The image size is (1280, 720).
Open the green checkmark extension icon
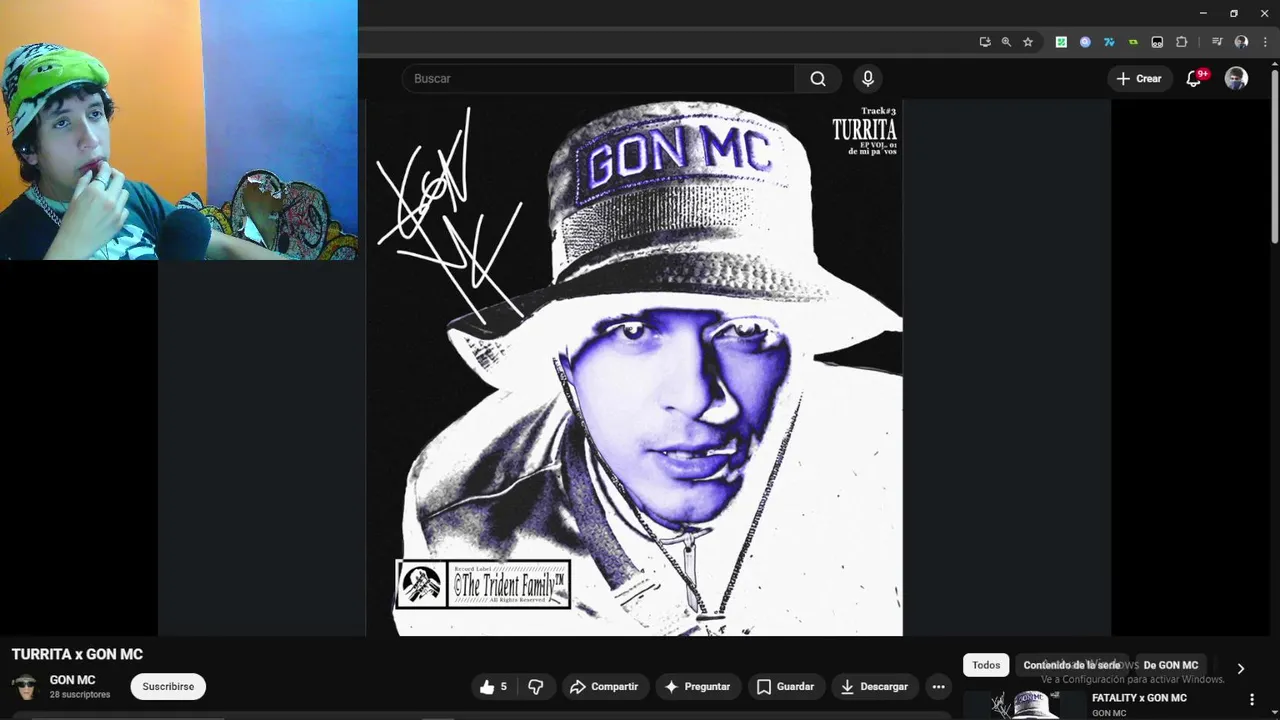(1061, 42)
